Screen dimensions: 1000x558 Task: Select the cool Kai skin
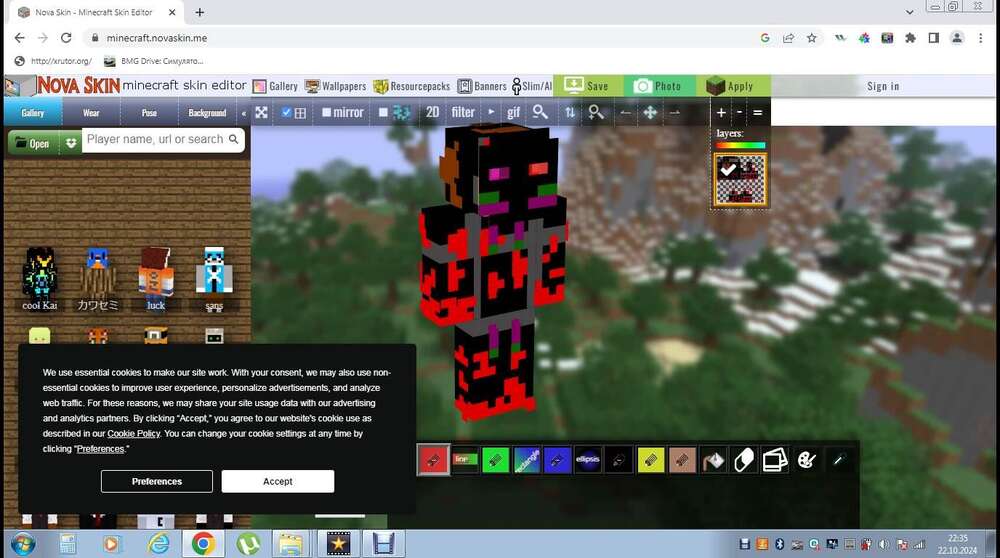pos(40,279)
